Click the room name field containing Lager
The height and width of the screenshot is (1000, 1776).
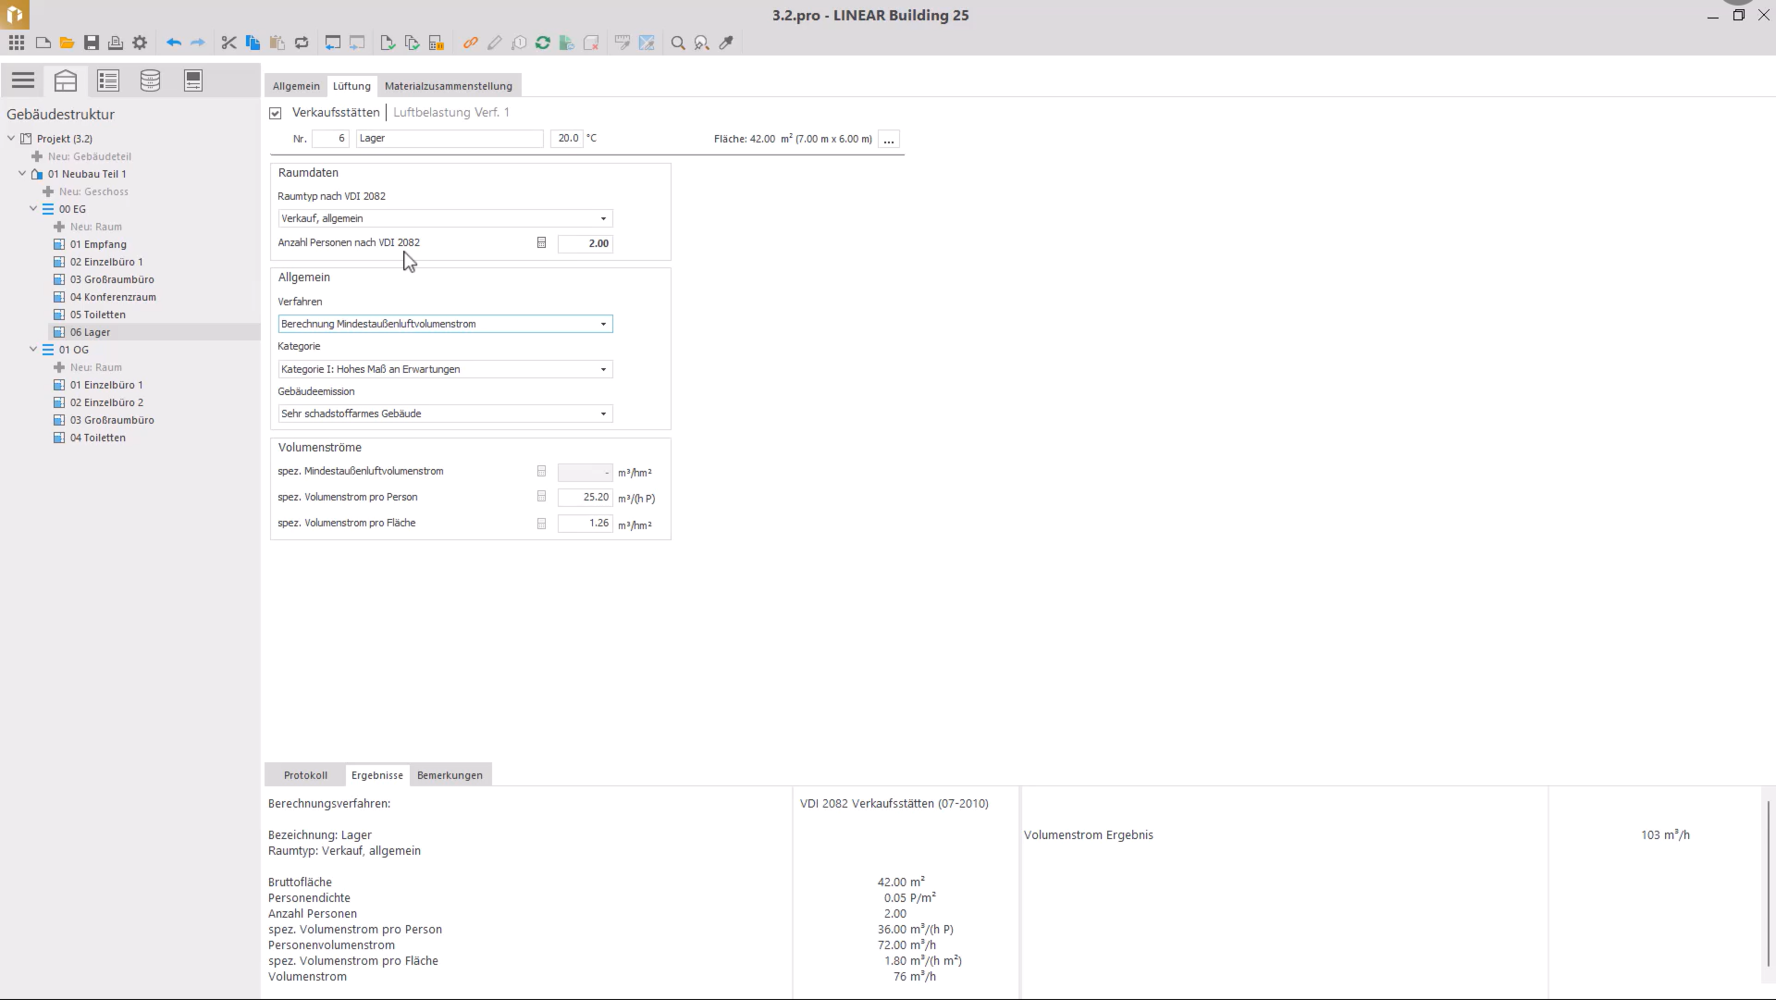point(449,139)
